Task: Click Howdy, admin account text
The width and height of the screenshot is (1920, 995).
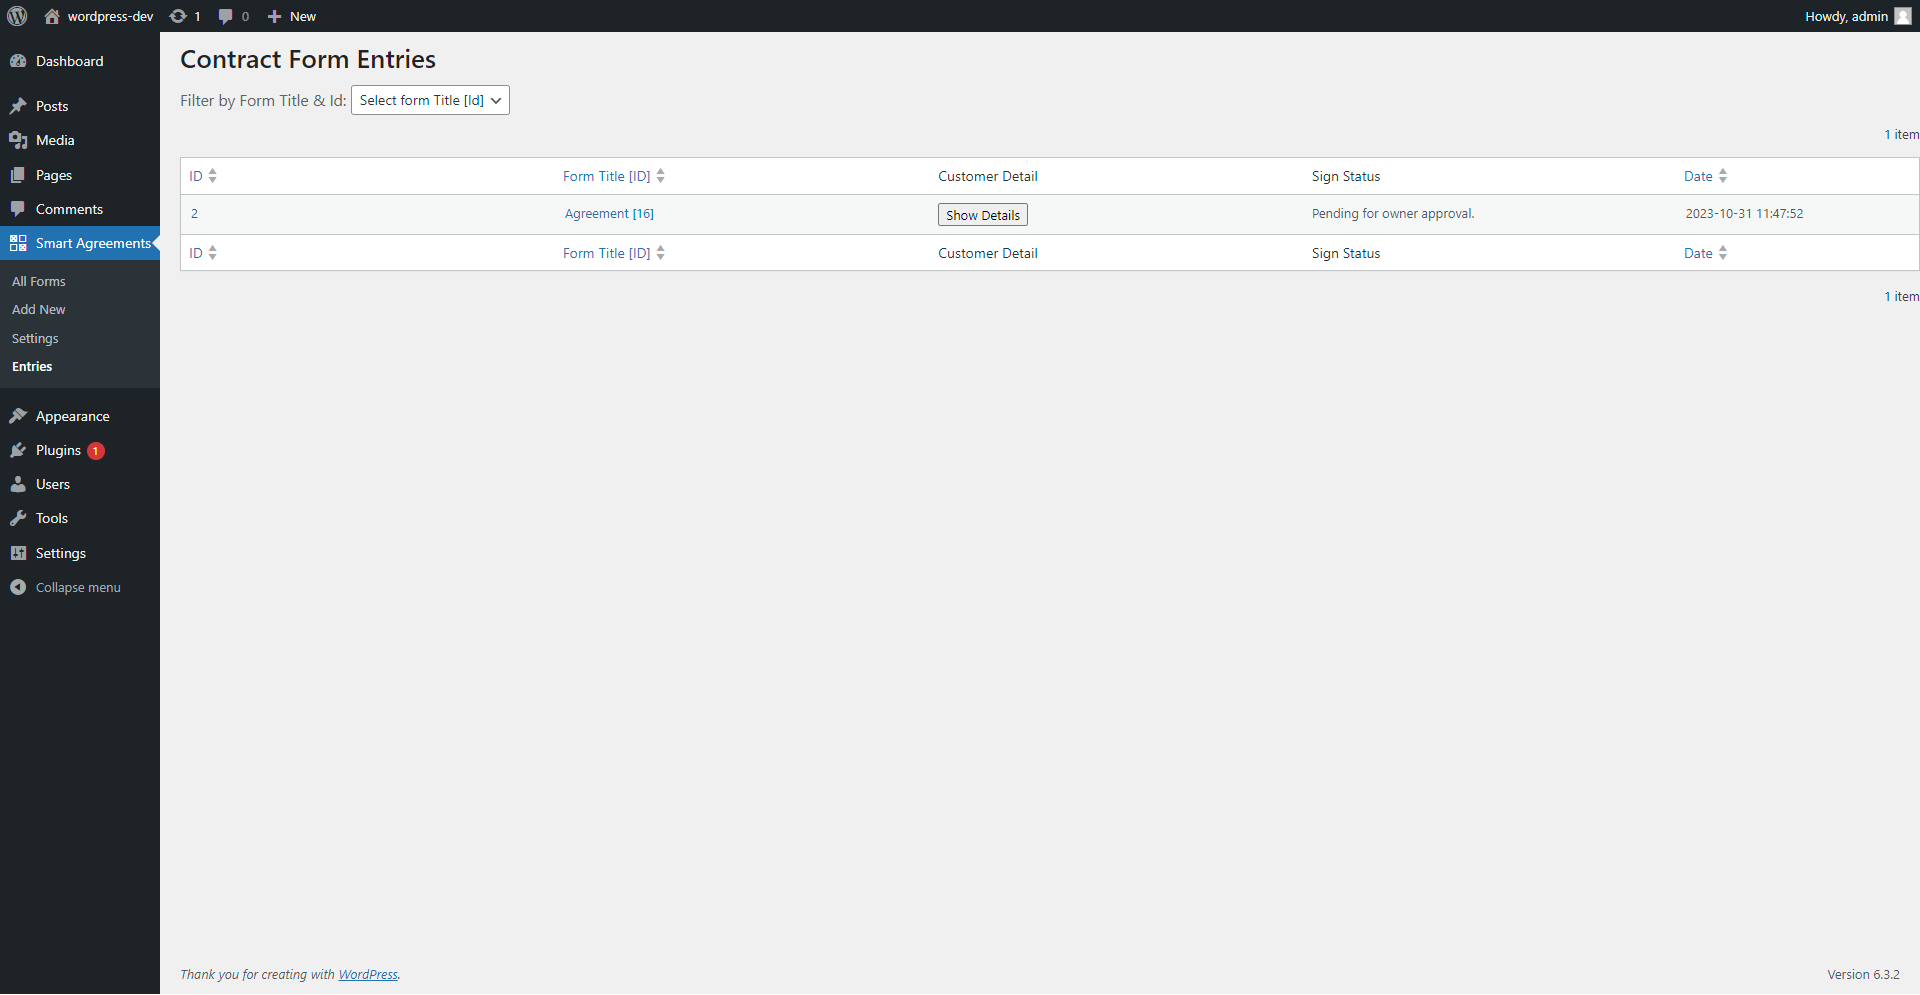Action: pos(1846,16)
